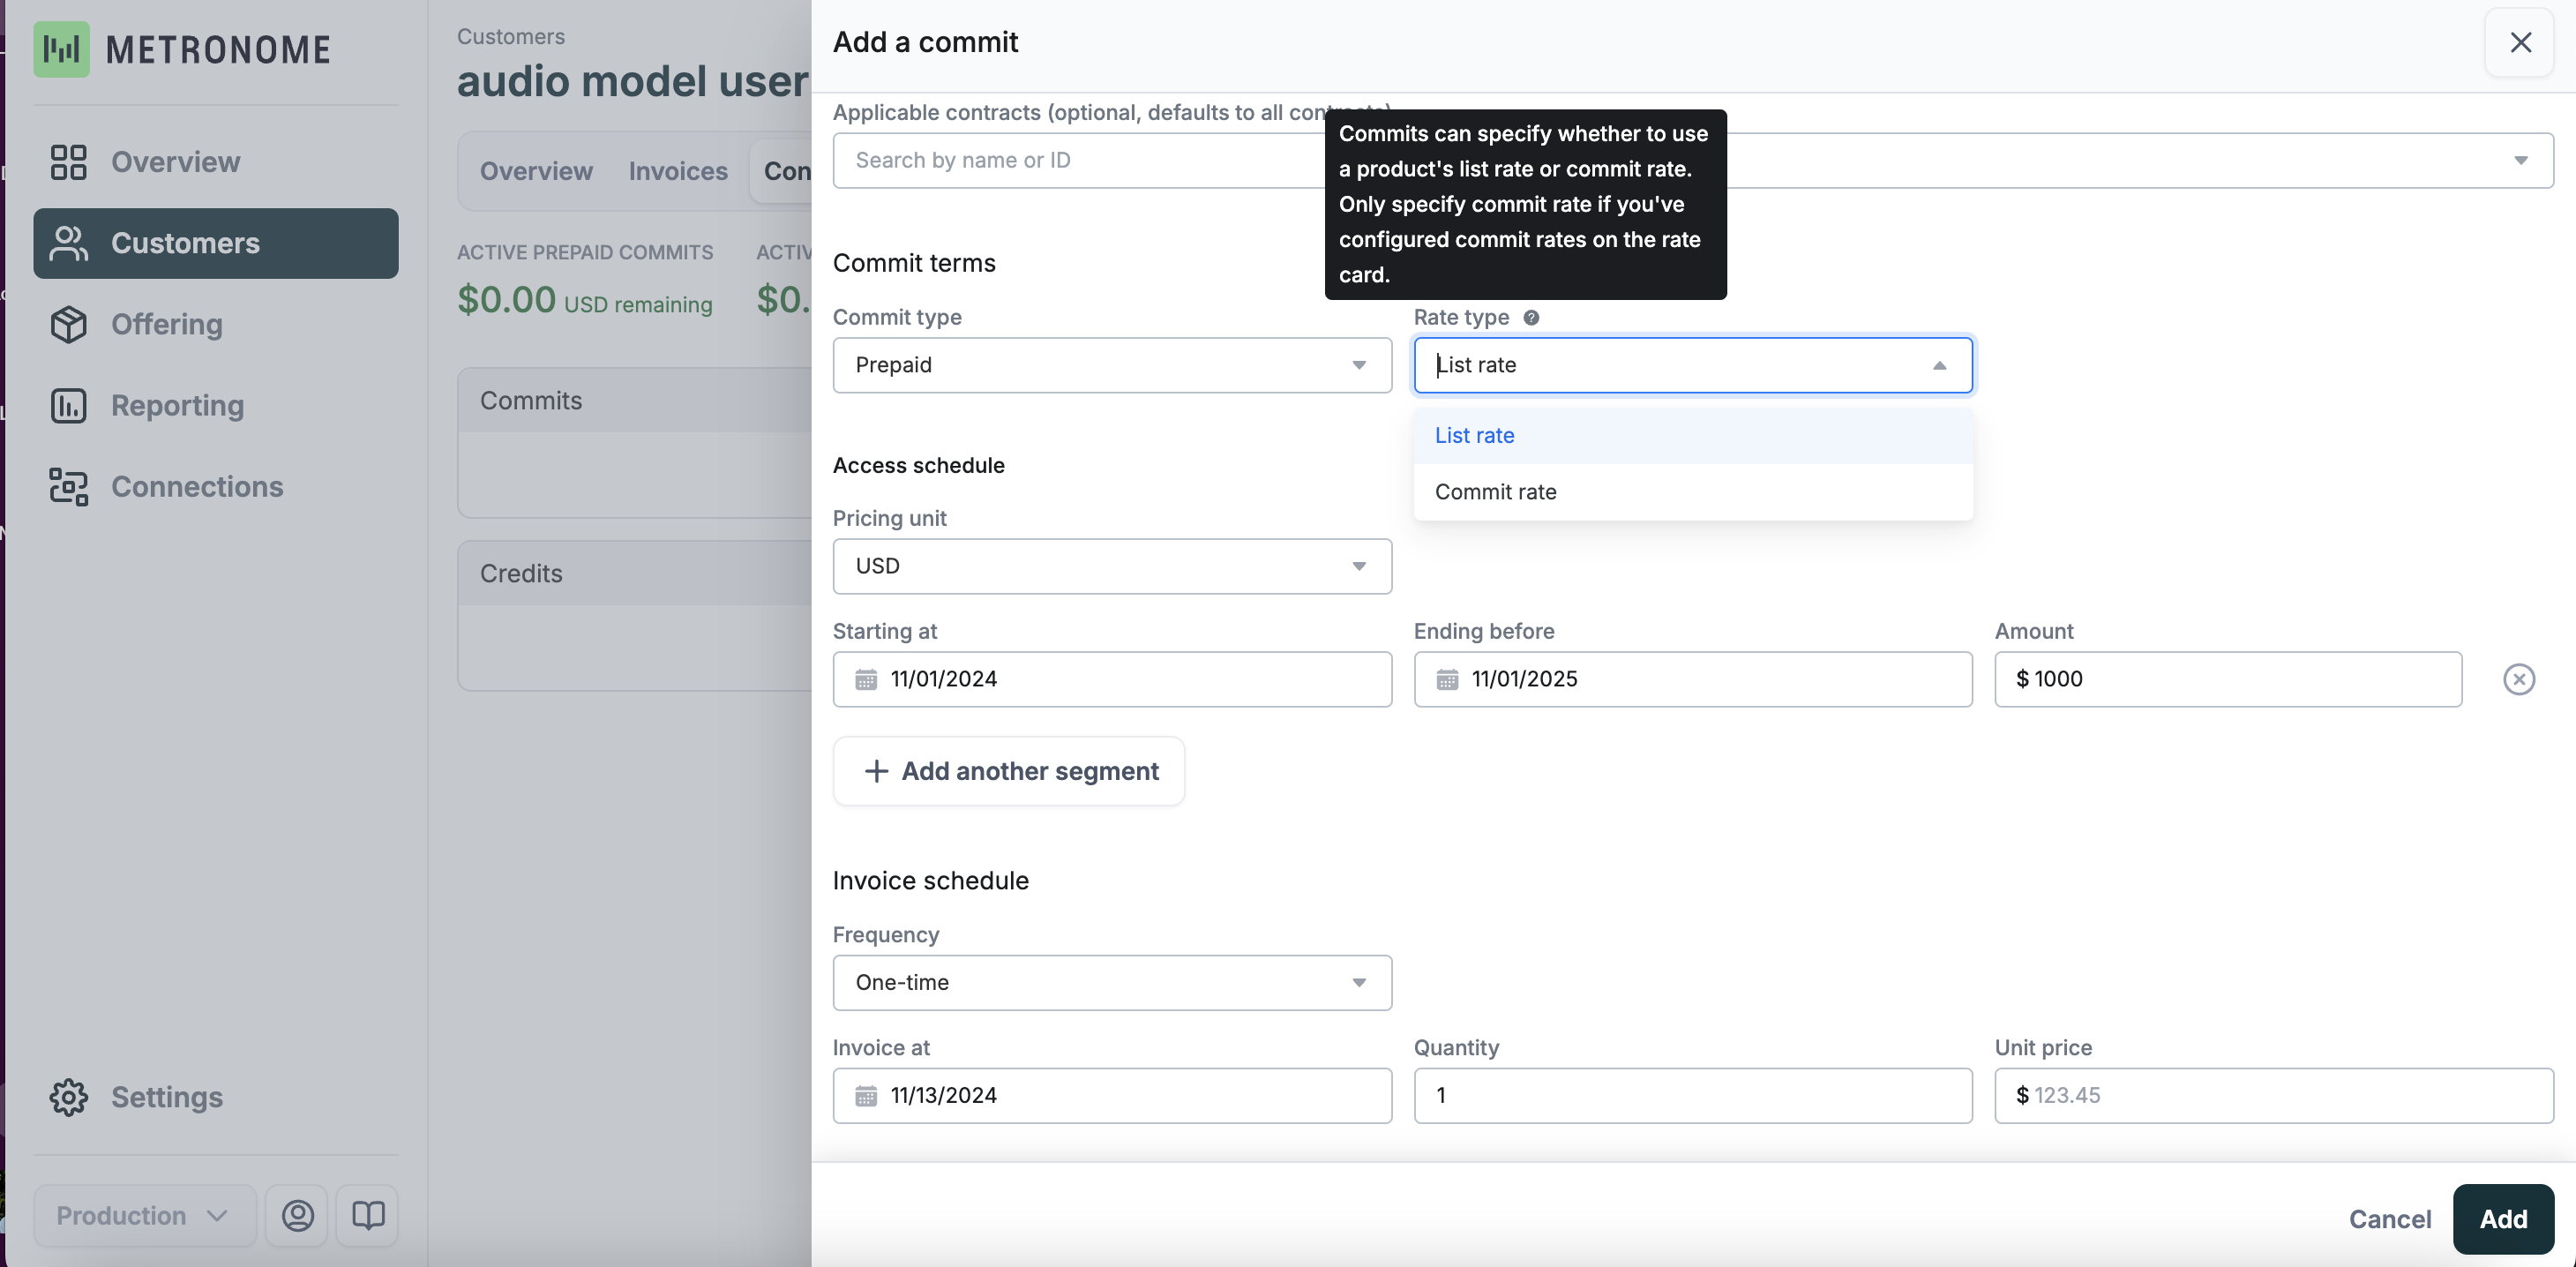This screenshot has width=2576, height=1267.
Task: Click the Rate type help question-mark icon
Action: [x=1531, y=317]
